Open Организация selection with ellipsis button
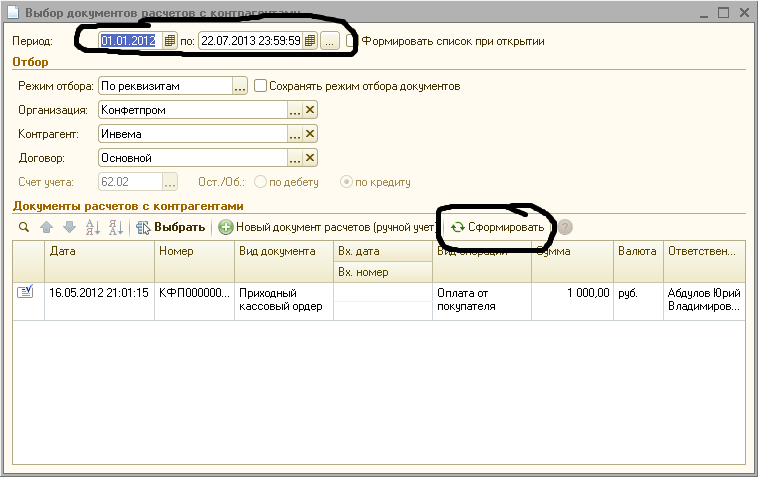The image size is (758, 477). pos(295,110)
